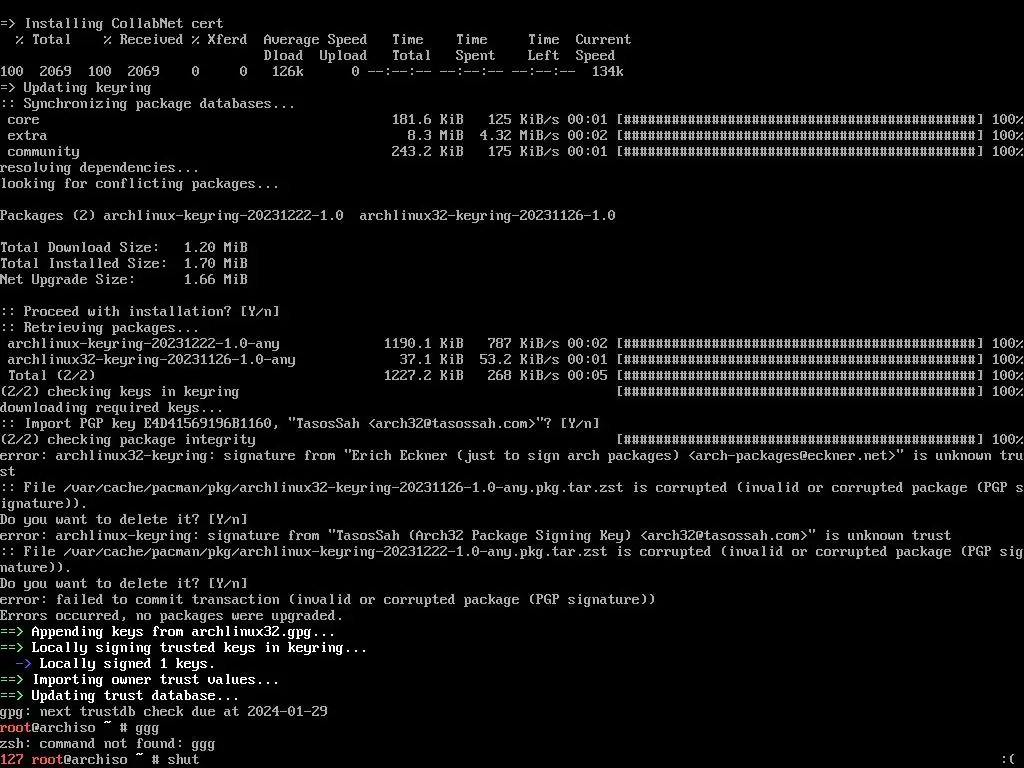The height and width of the screenshot is (768, 1024).
Task: Click the community download progress bar
Action: coord(800,152)
